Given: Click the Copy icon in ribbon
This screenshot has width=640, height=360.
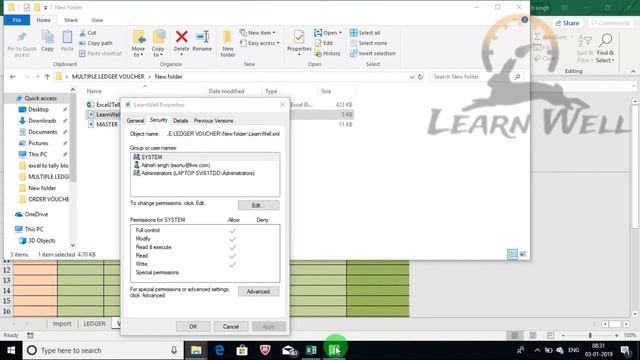Looking at the screenshot, I should (47, 38).
